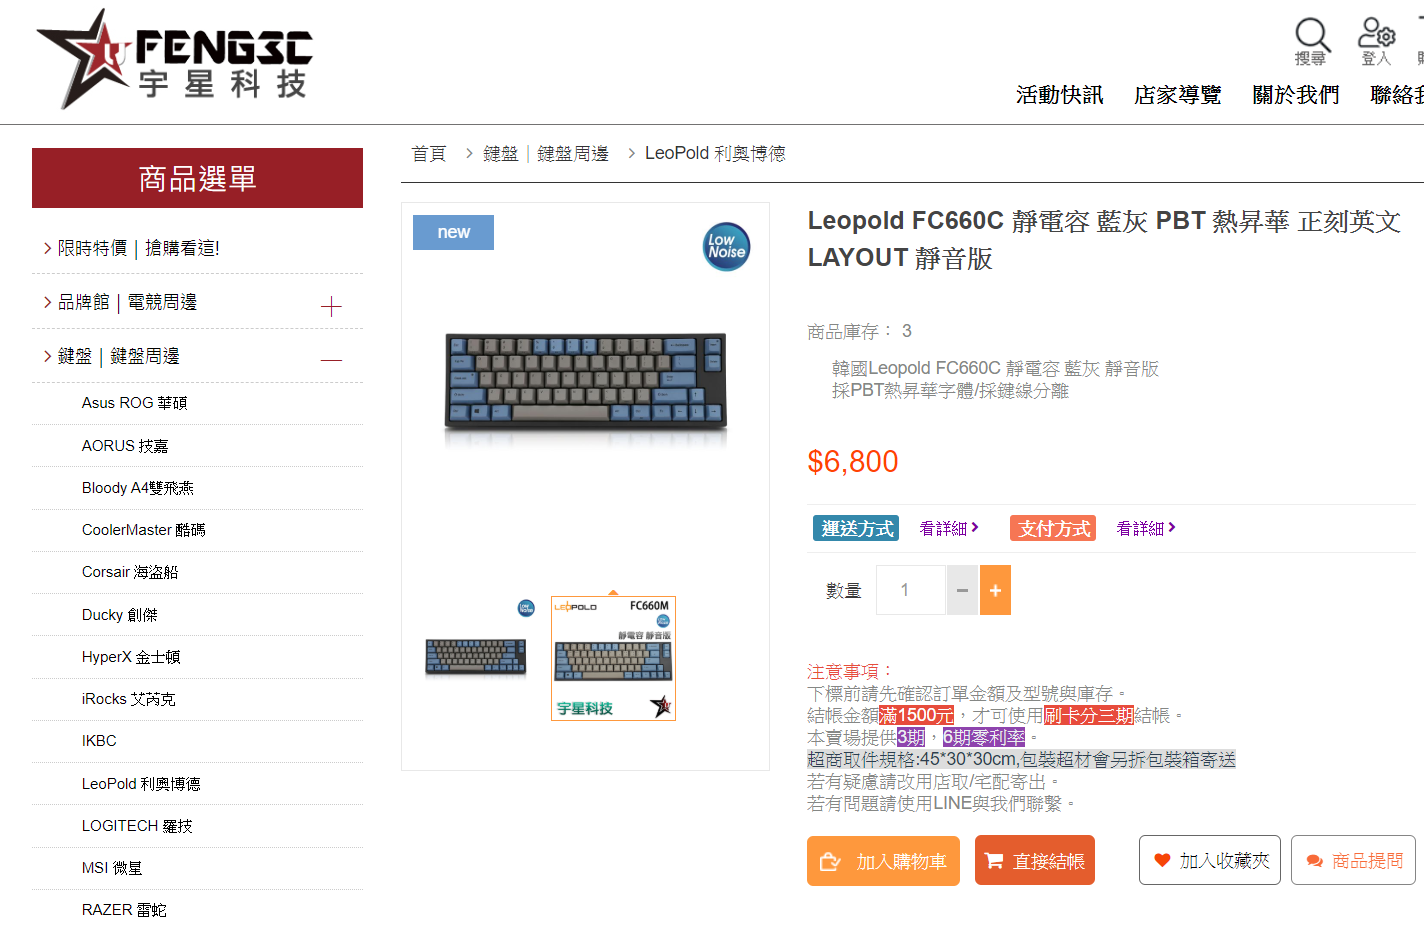
Task: Expand the 品牌館 電競周邊 category
Action: tap(331, 306)
